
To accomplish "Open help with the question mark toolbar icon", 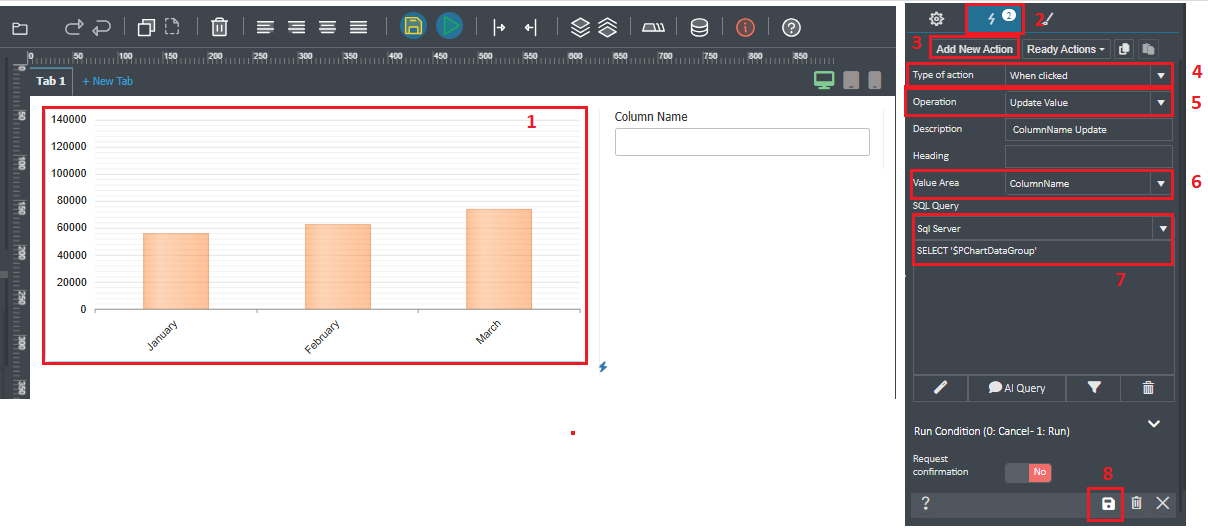I will point(791,28).
